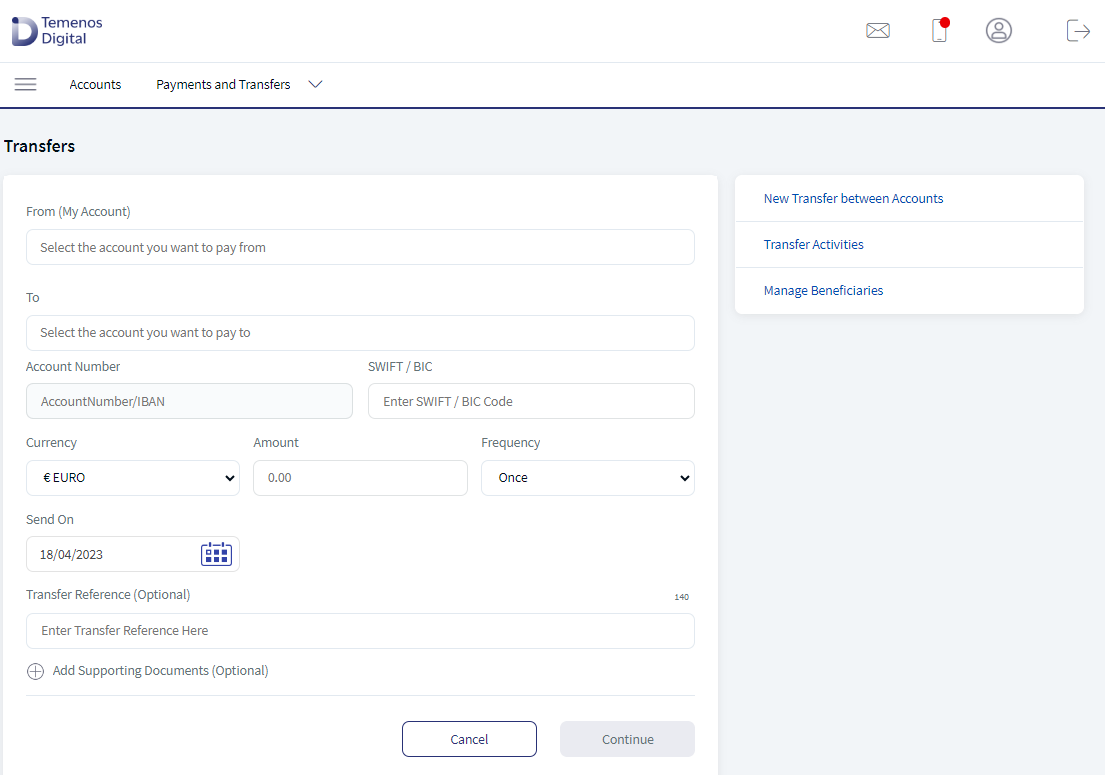Click the Cancel button
The image size is (1105, 775).
tap(469, 739)
